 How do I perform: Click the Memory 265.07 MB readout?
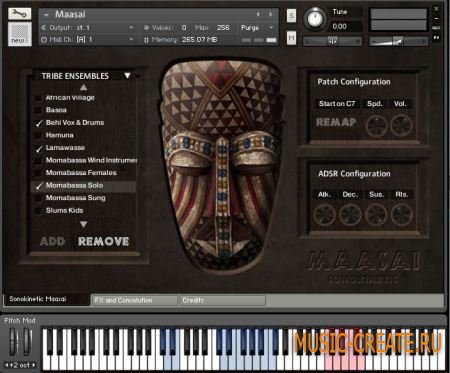(199, 40)
